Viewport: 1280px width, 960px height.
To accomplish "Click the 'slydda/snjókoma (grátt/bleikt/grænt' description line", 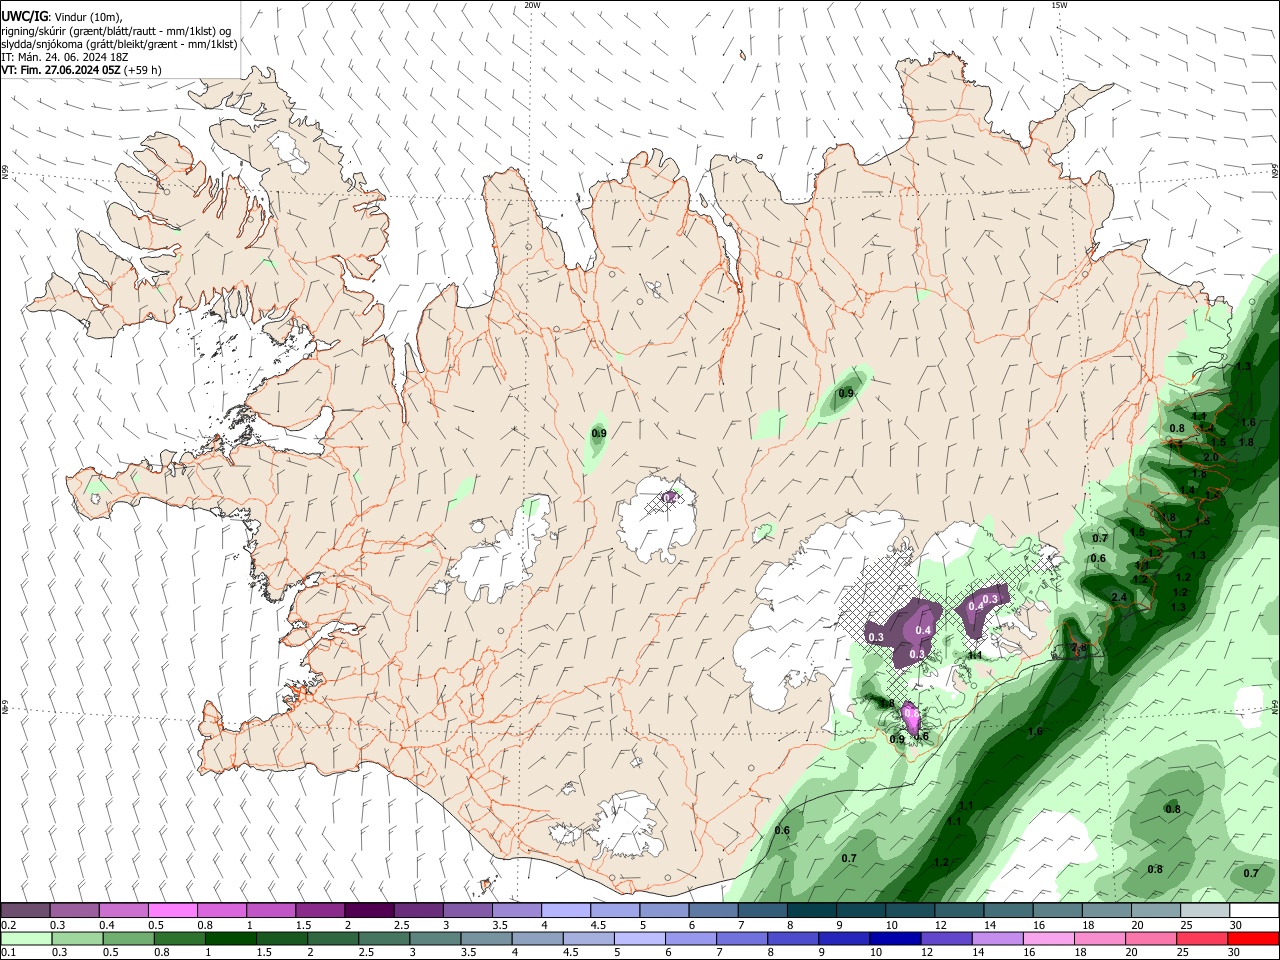I will coord(119,44).
